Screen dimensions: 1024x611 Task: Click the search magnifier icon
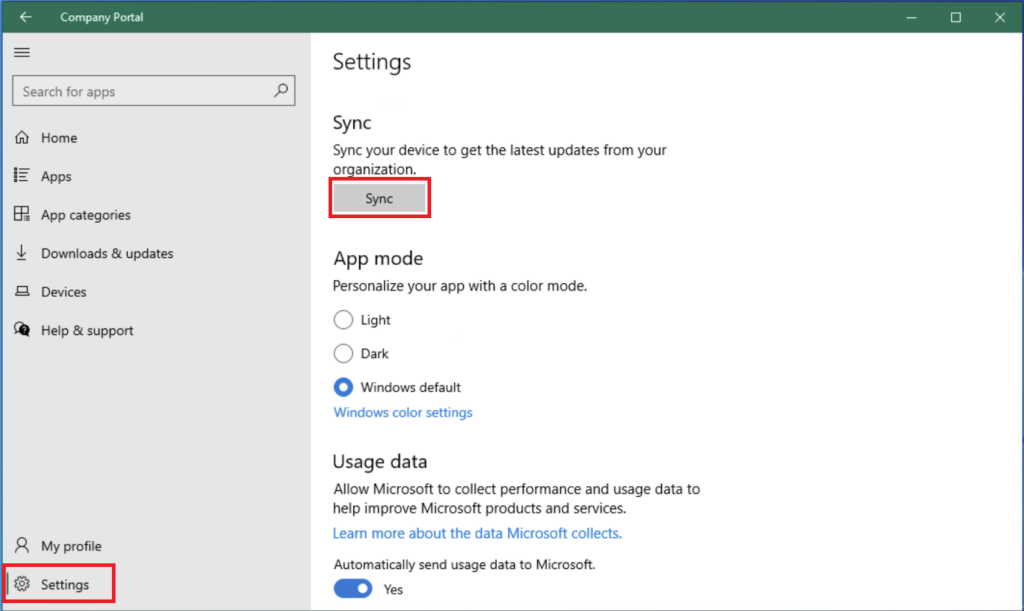click(x=281, y=91)
